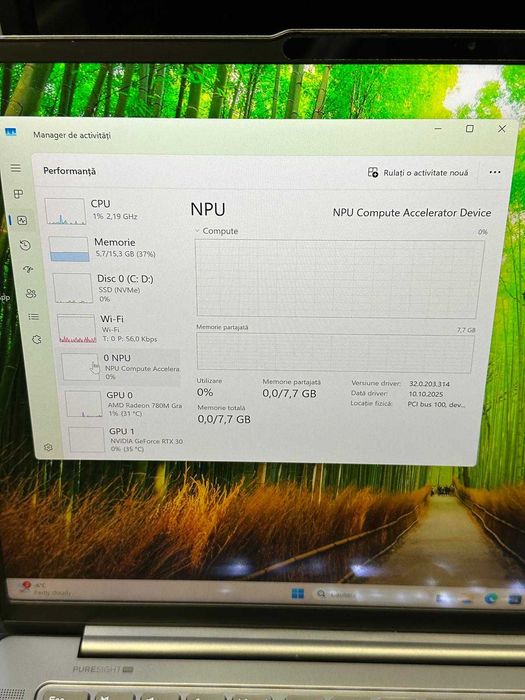525x700 pixels.
Task: Click the Wi-Fi mini graph thumbnail
Action: point(77,329)
